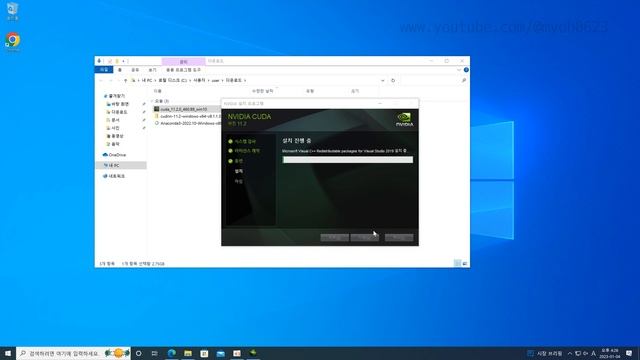Open Google Chrome from the desktop

[13, 41]
